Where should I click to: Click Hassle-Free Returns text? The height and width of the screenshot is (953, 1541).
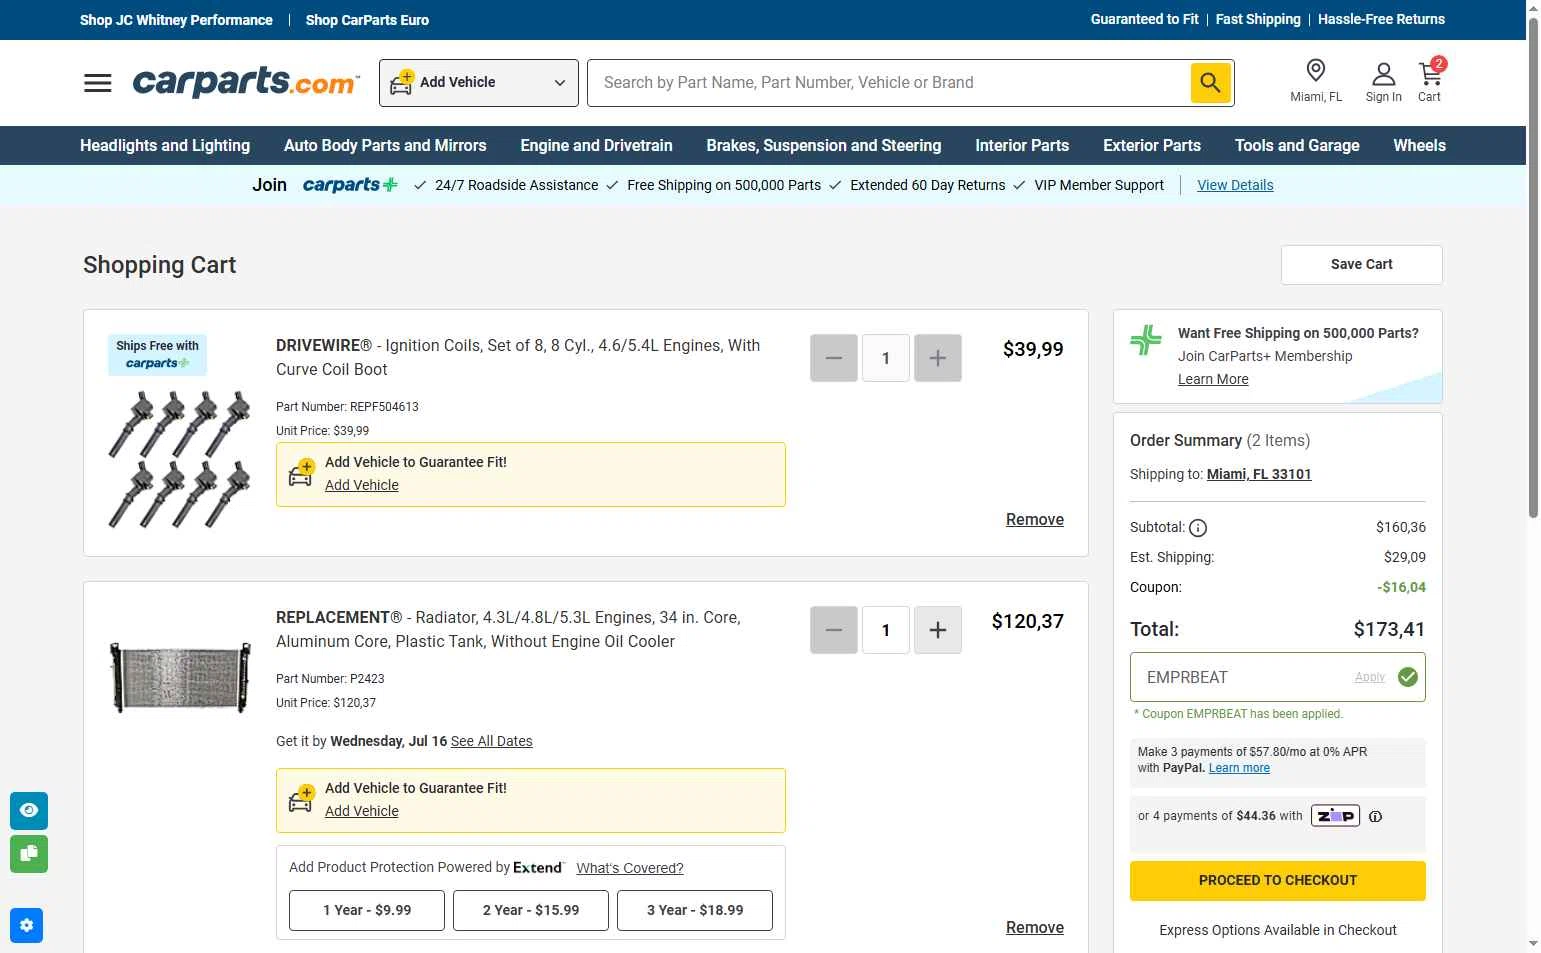1381,19
